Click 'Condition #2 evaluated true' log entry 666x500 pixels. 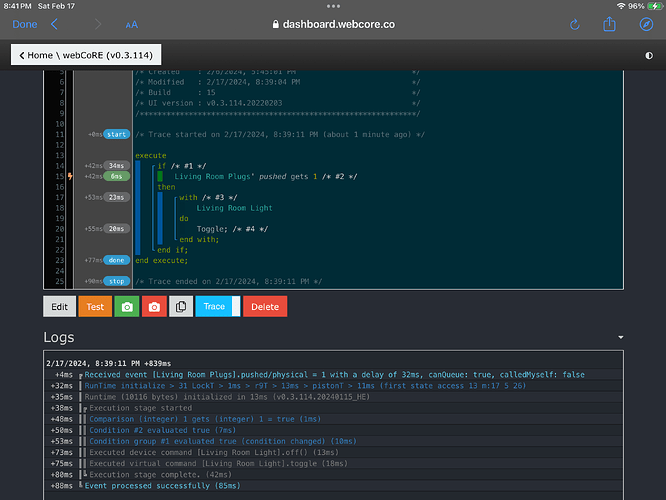[x=162, y=430]
